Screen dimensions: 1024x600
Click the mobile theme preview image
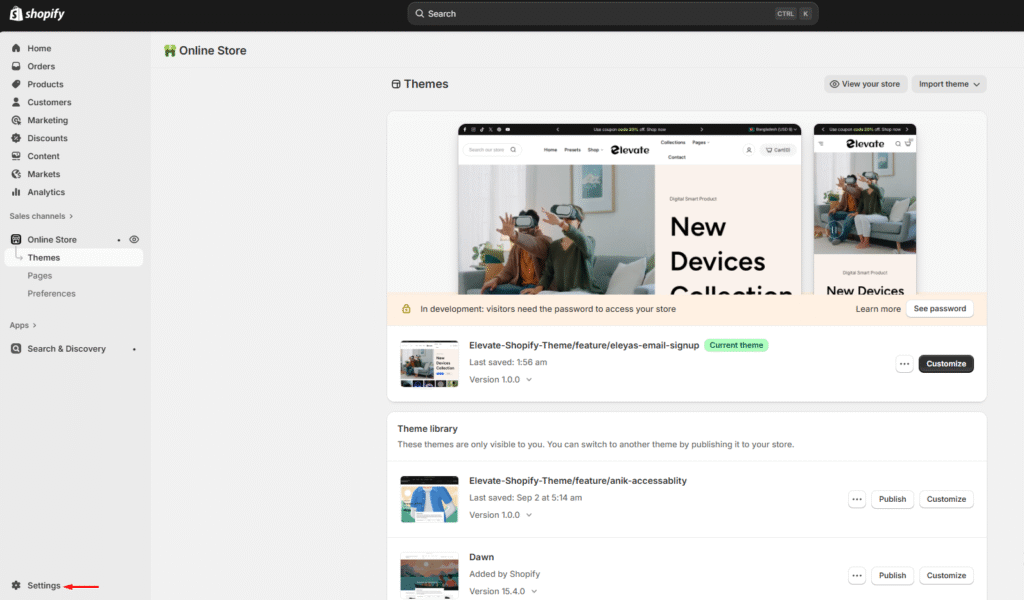865,209
